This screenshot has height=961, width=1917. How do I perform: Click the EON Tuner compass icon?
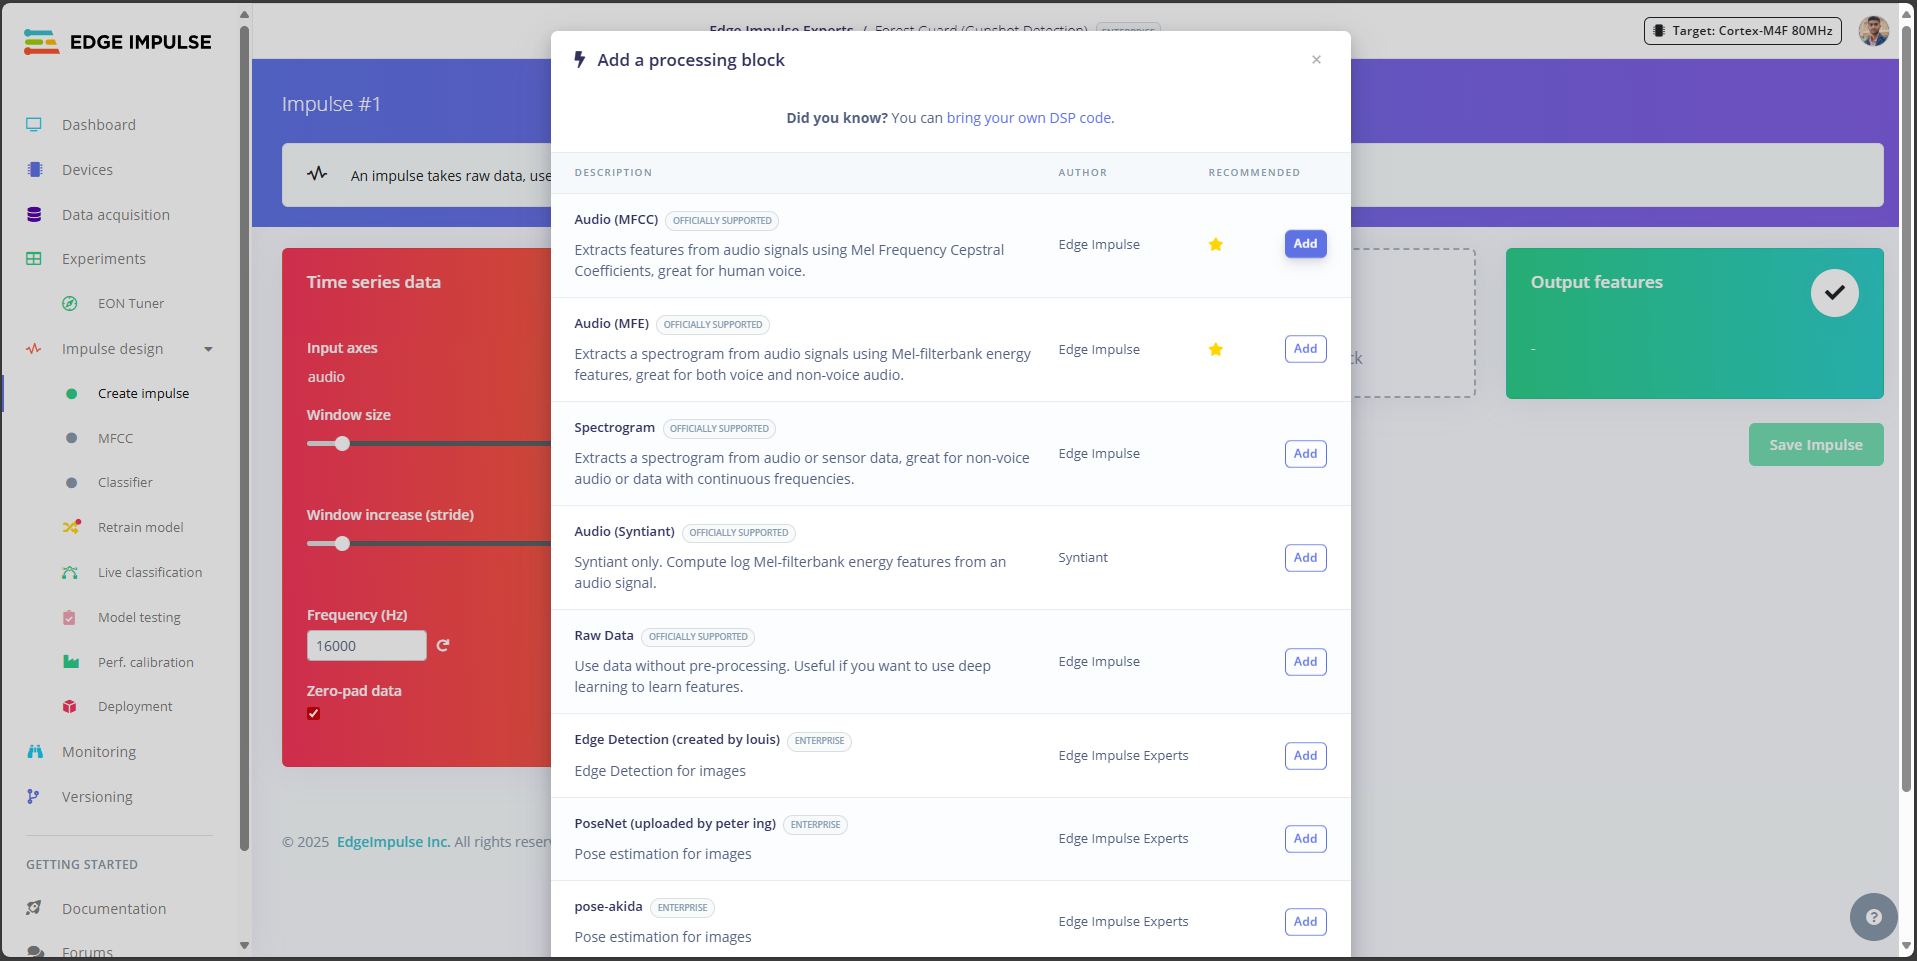click(70, 304)
